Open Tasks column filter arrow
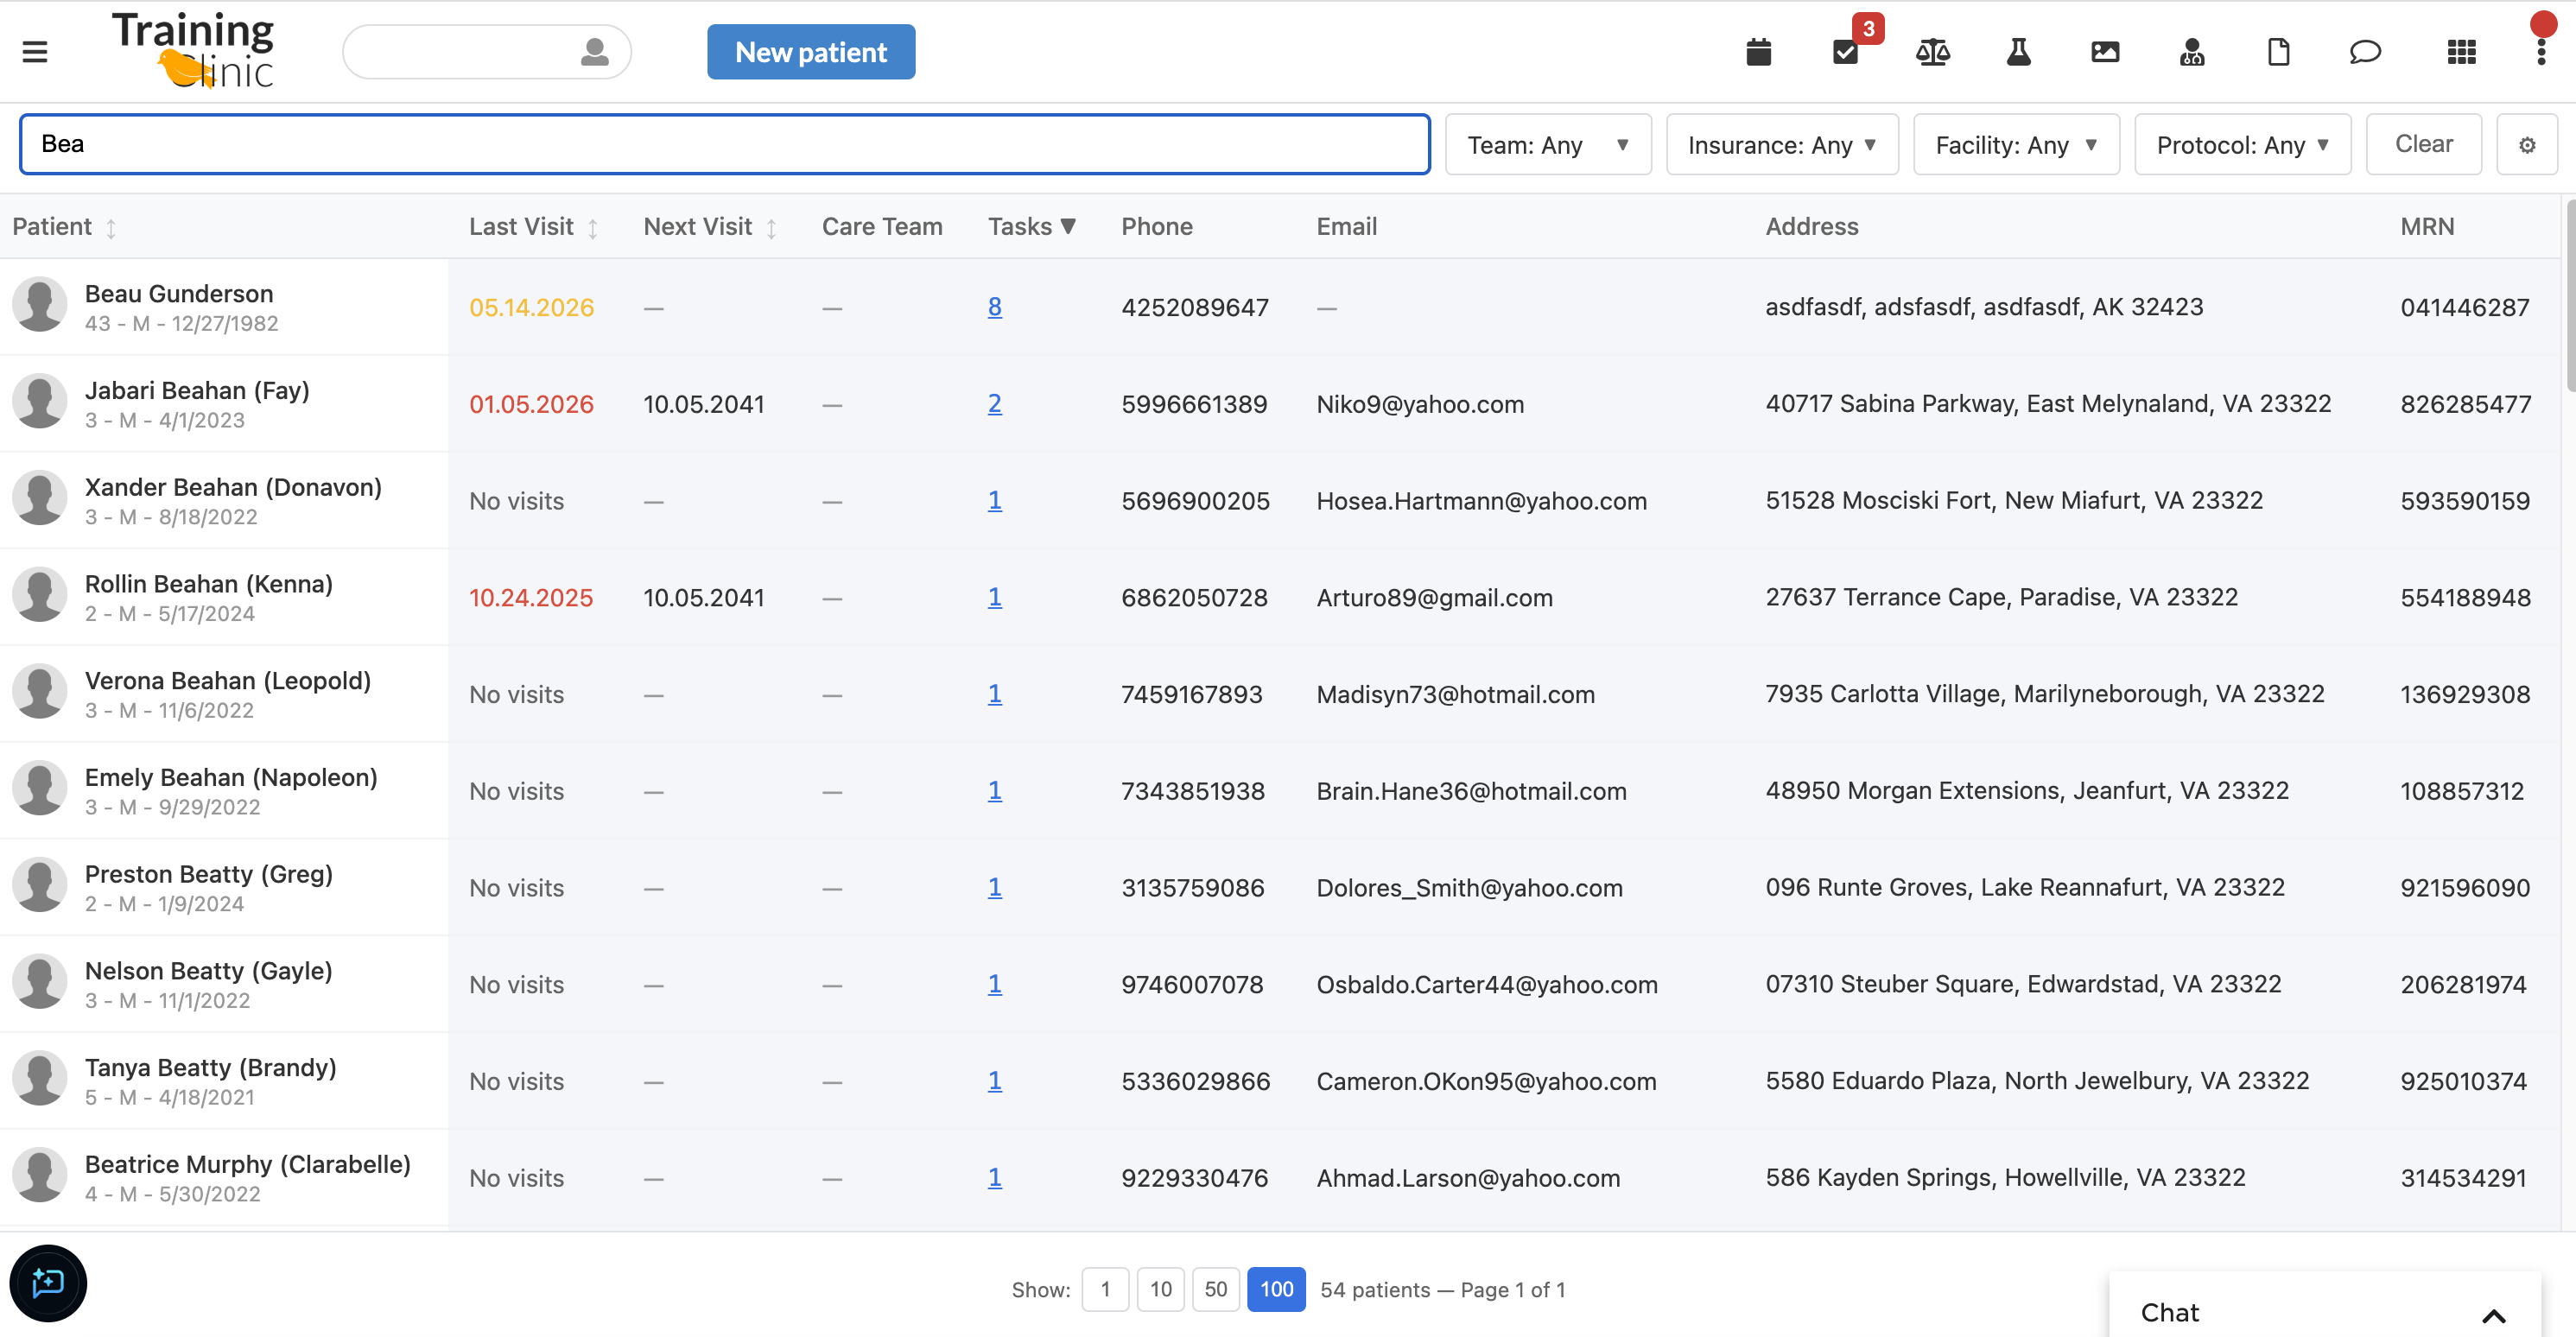 click(1068, 227)
